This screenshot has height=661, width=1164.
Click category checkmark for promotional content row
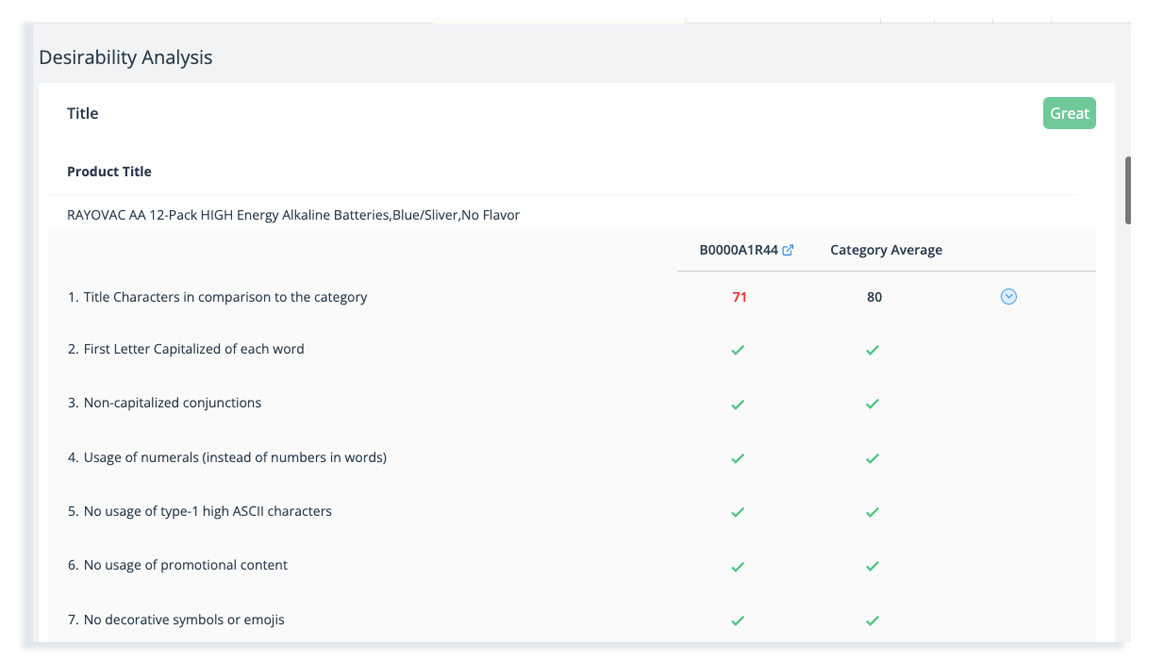tap(872, 567)
